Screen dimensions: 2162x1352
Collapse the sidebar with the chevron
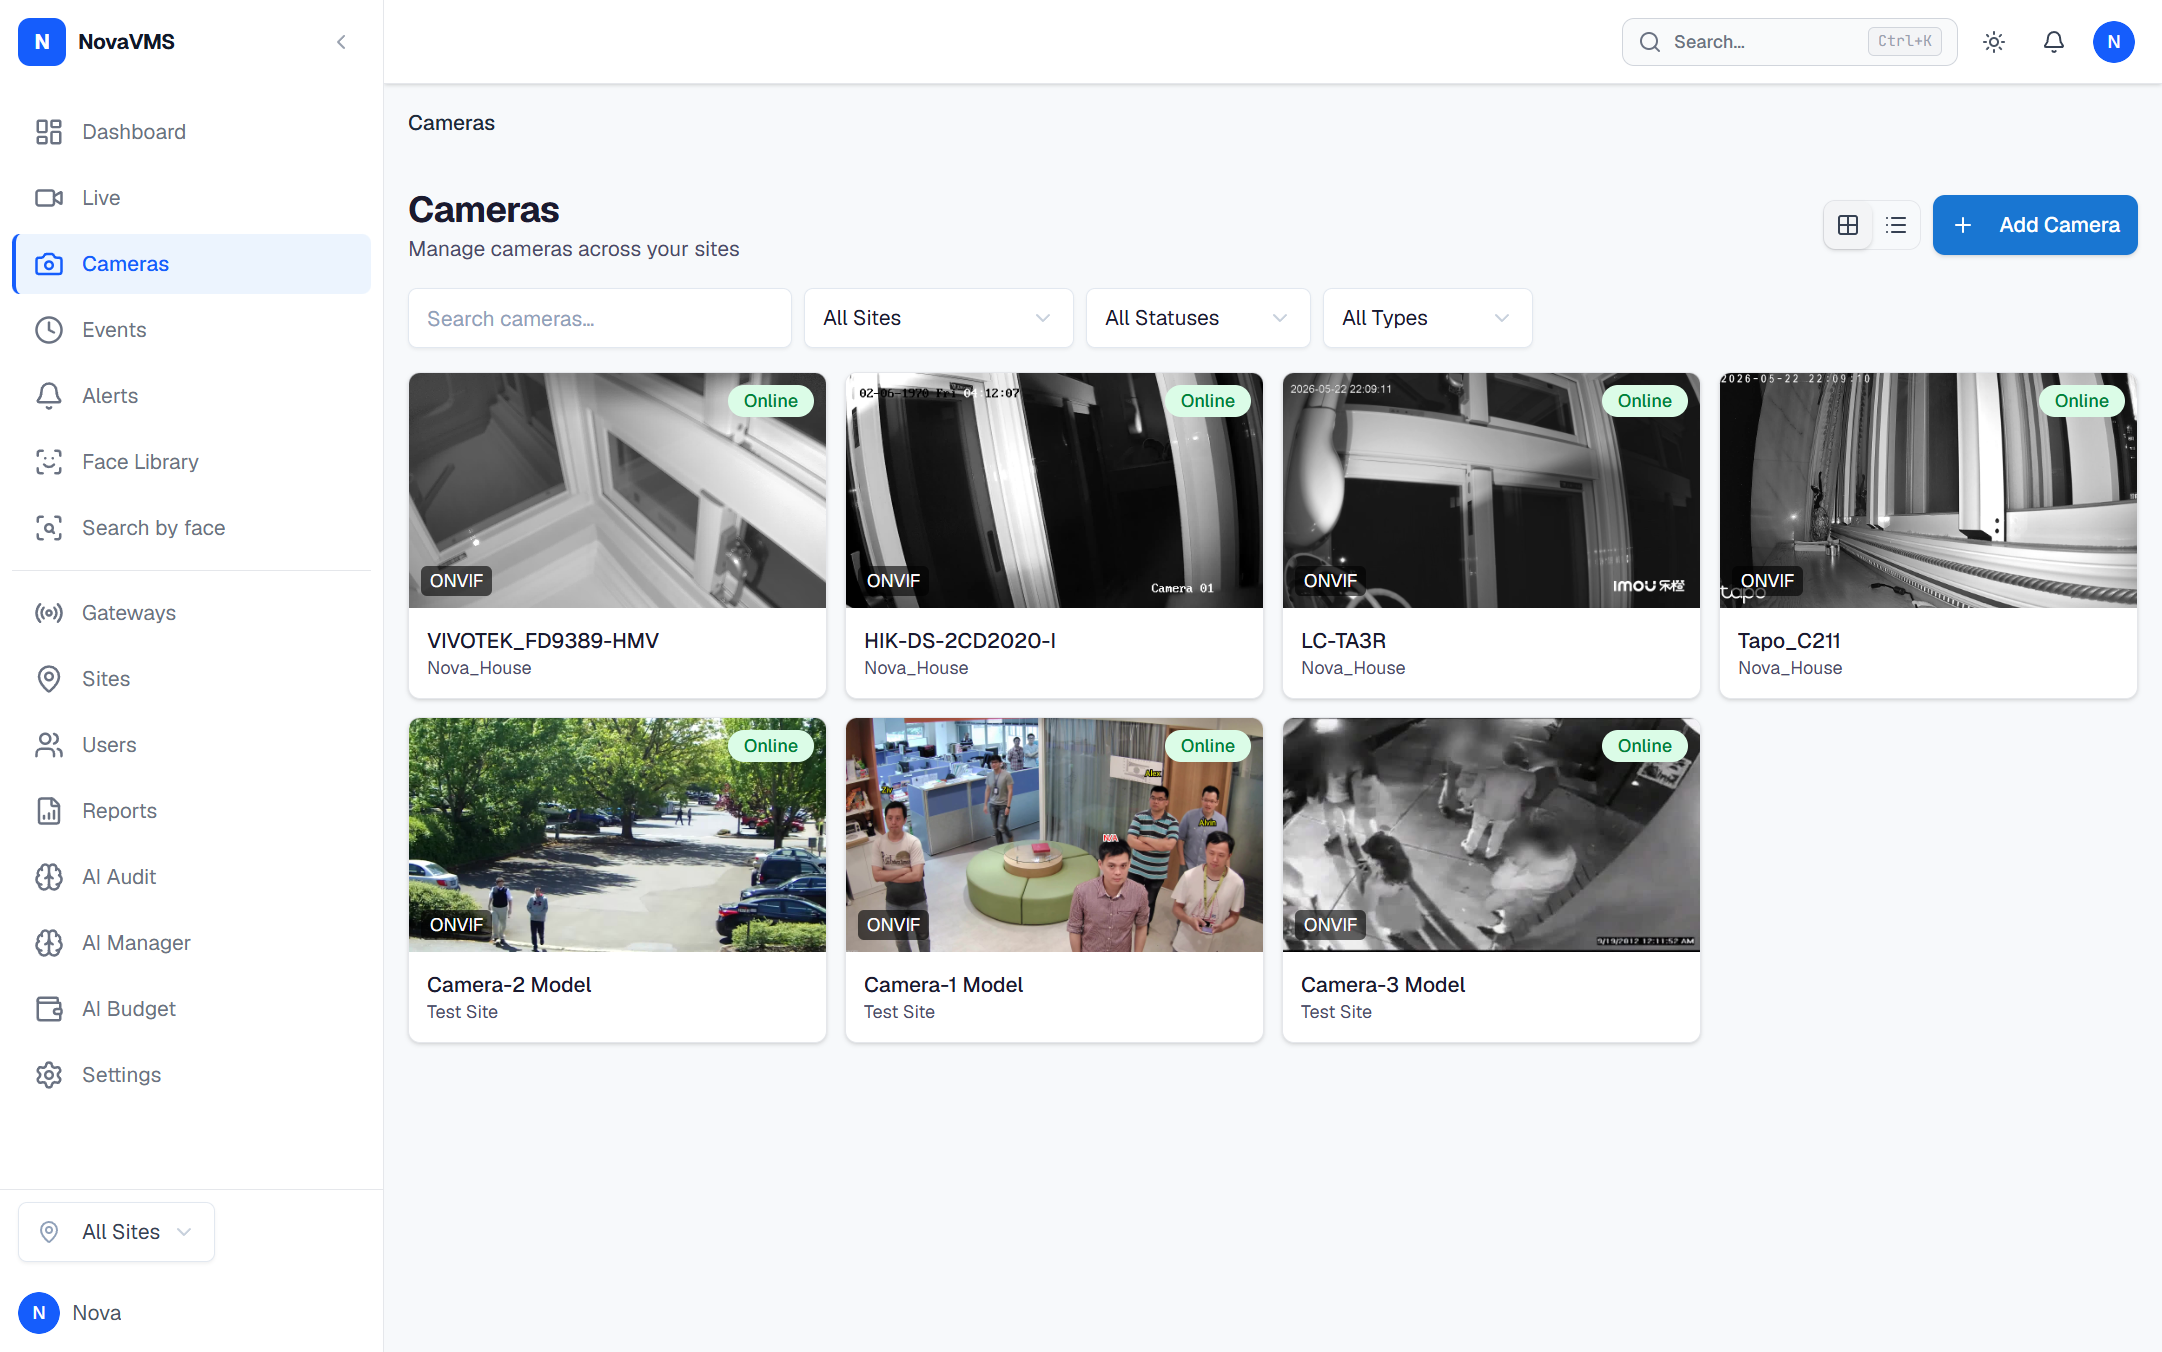341,42
